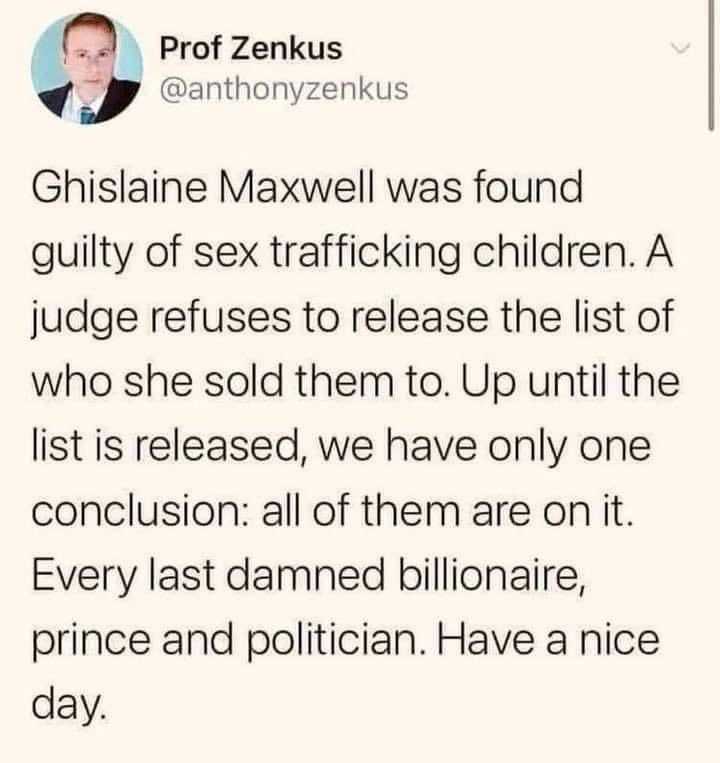720x763 pixels.
Task: Click "all of them are on it"
Action: click(448, 512)
